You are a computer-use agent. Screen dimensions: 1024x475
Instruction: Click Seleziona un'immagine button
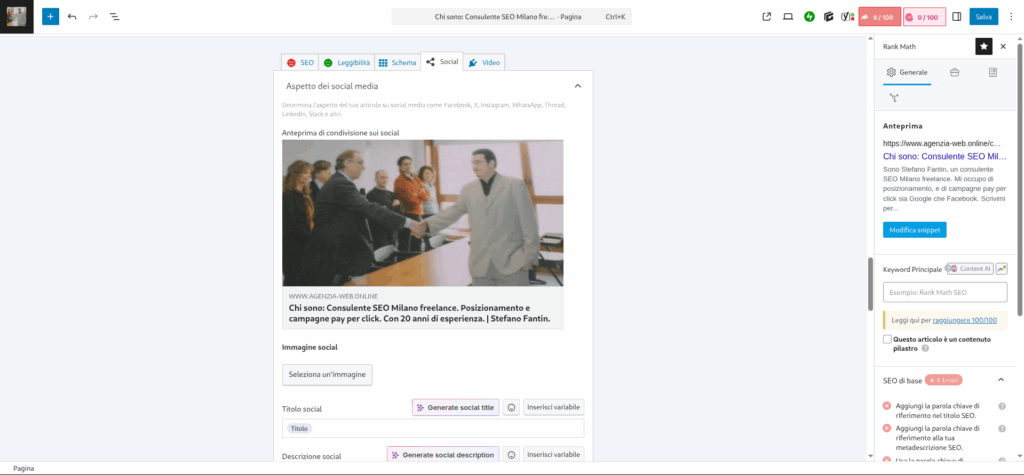click(327, 375)
